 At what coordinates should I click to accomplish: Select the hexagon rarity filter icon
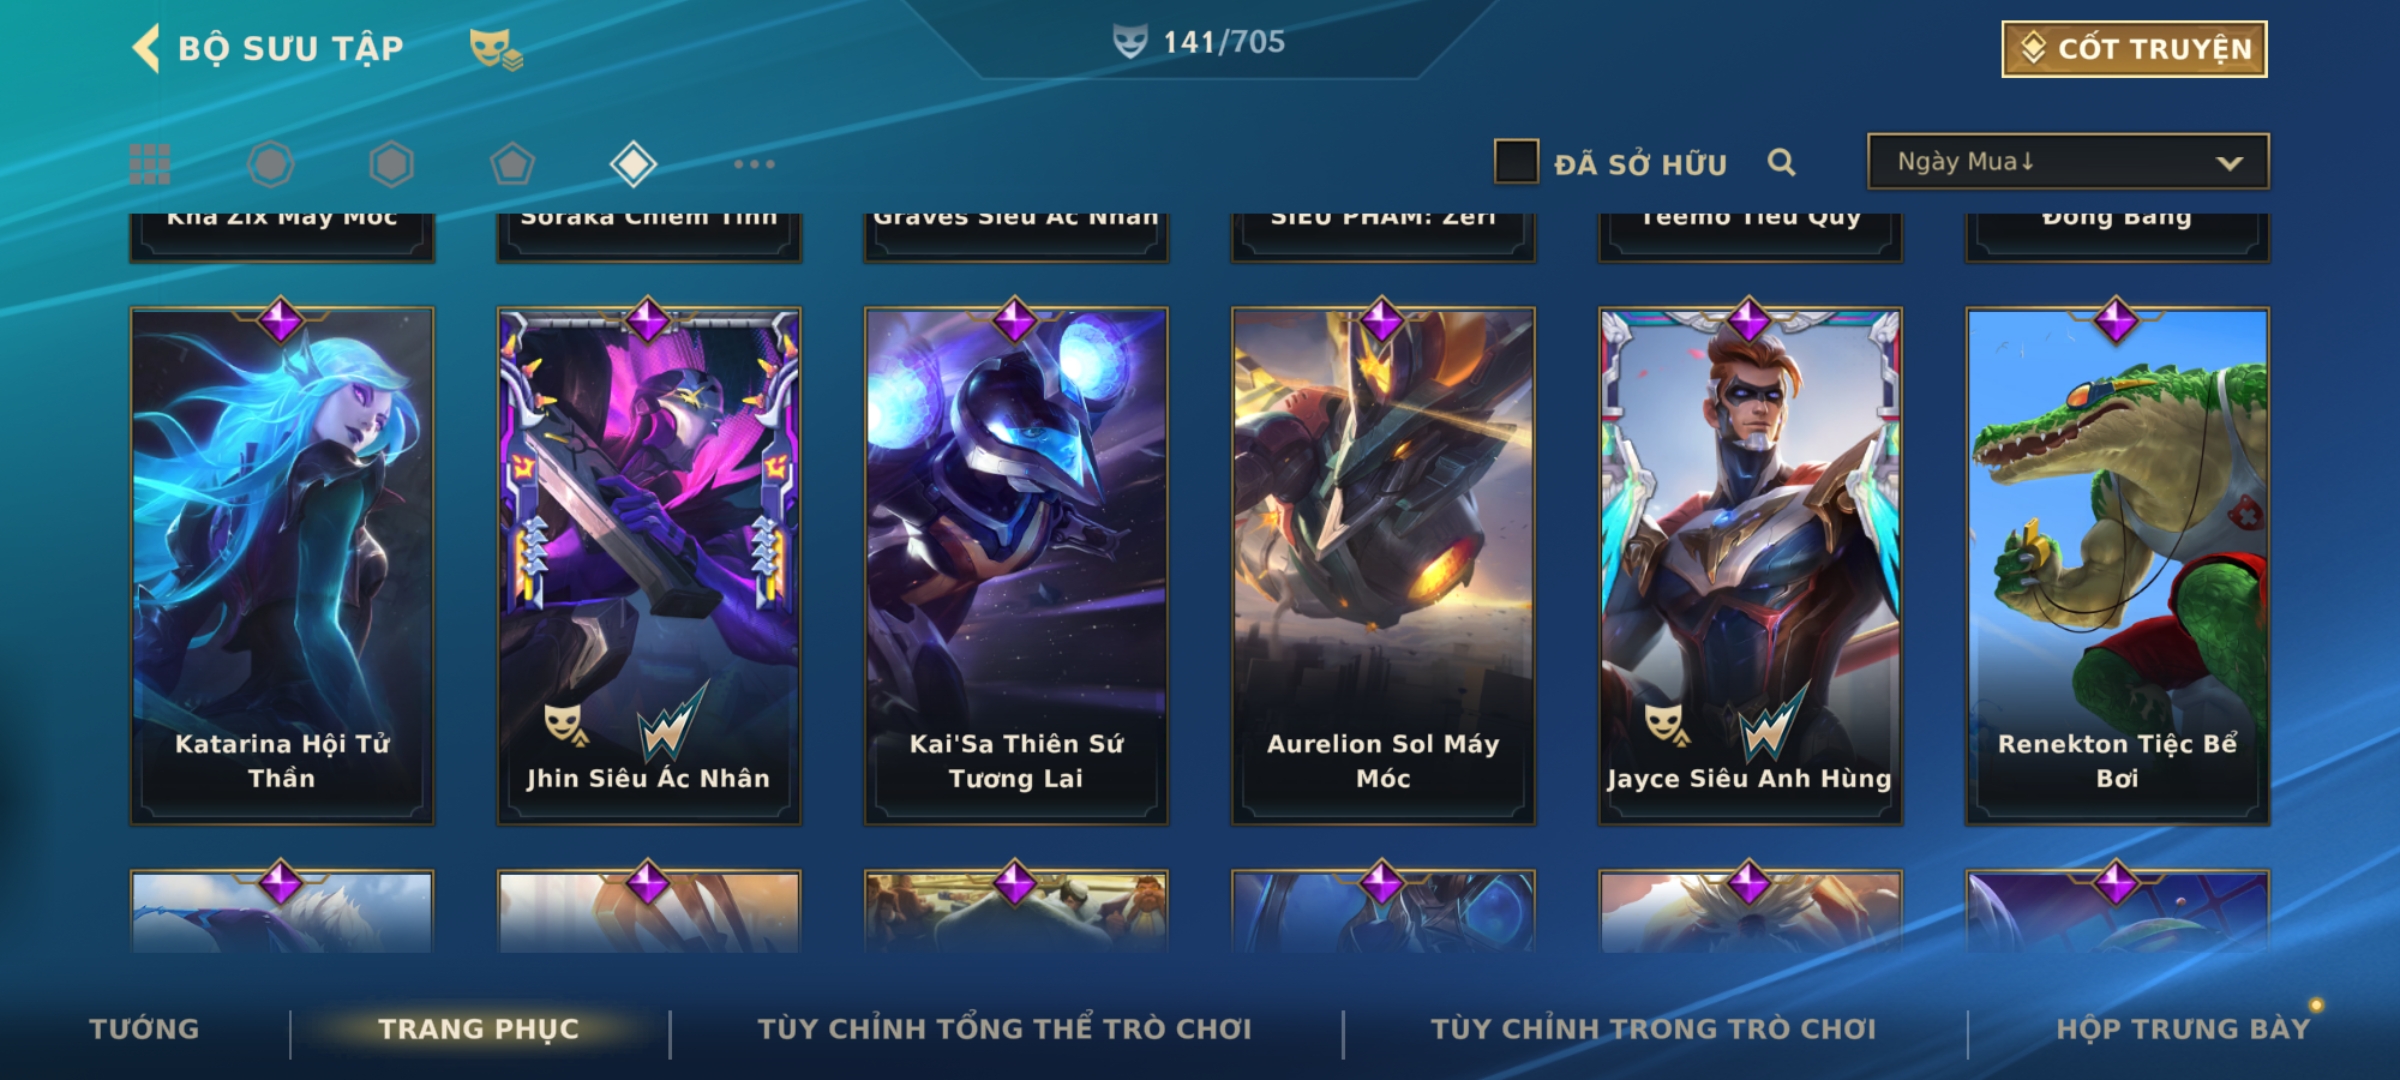(391, 164)
